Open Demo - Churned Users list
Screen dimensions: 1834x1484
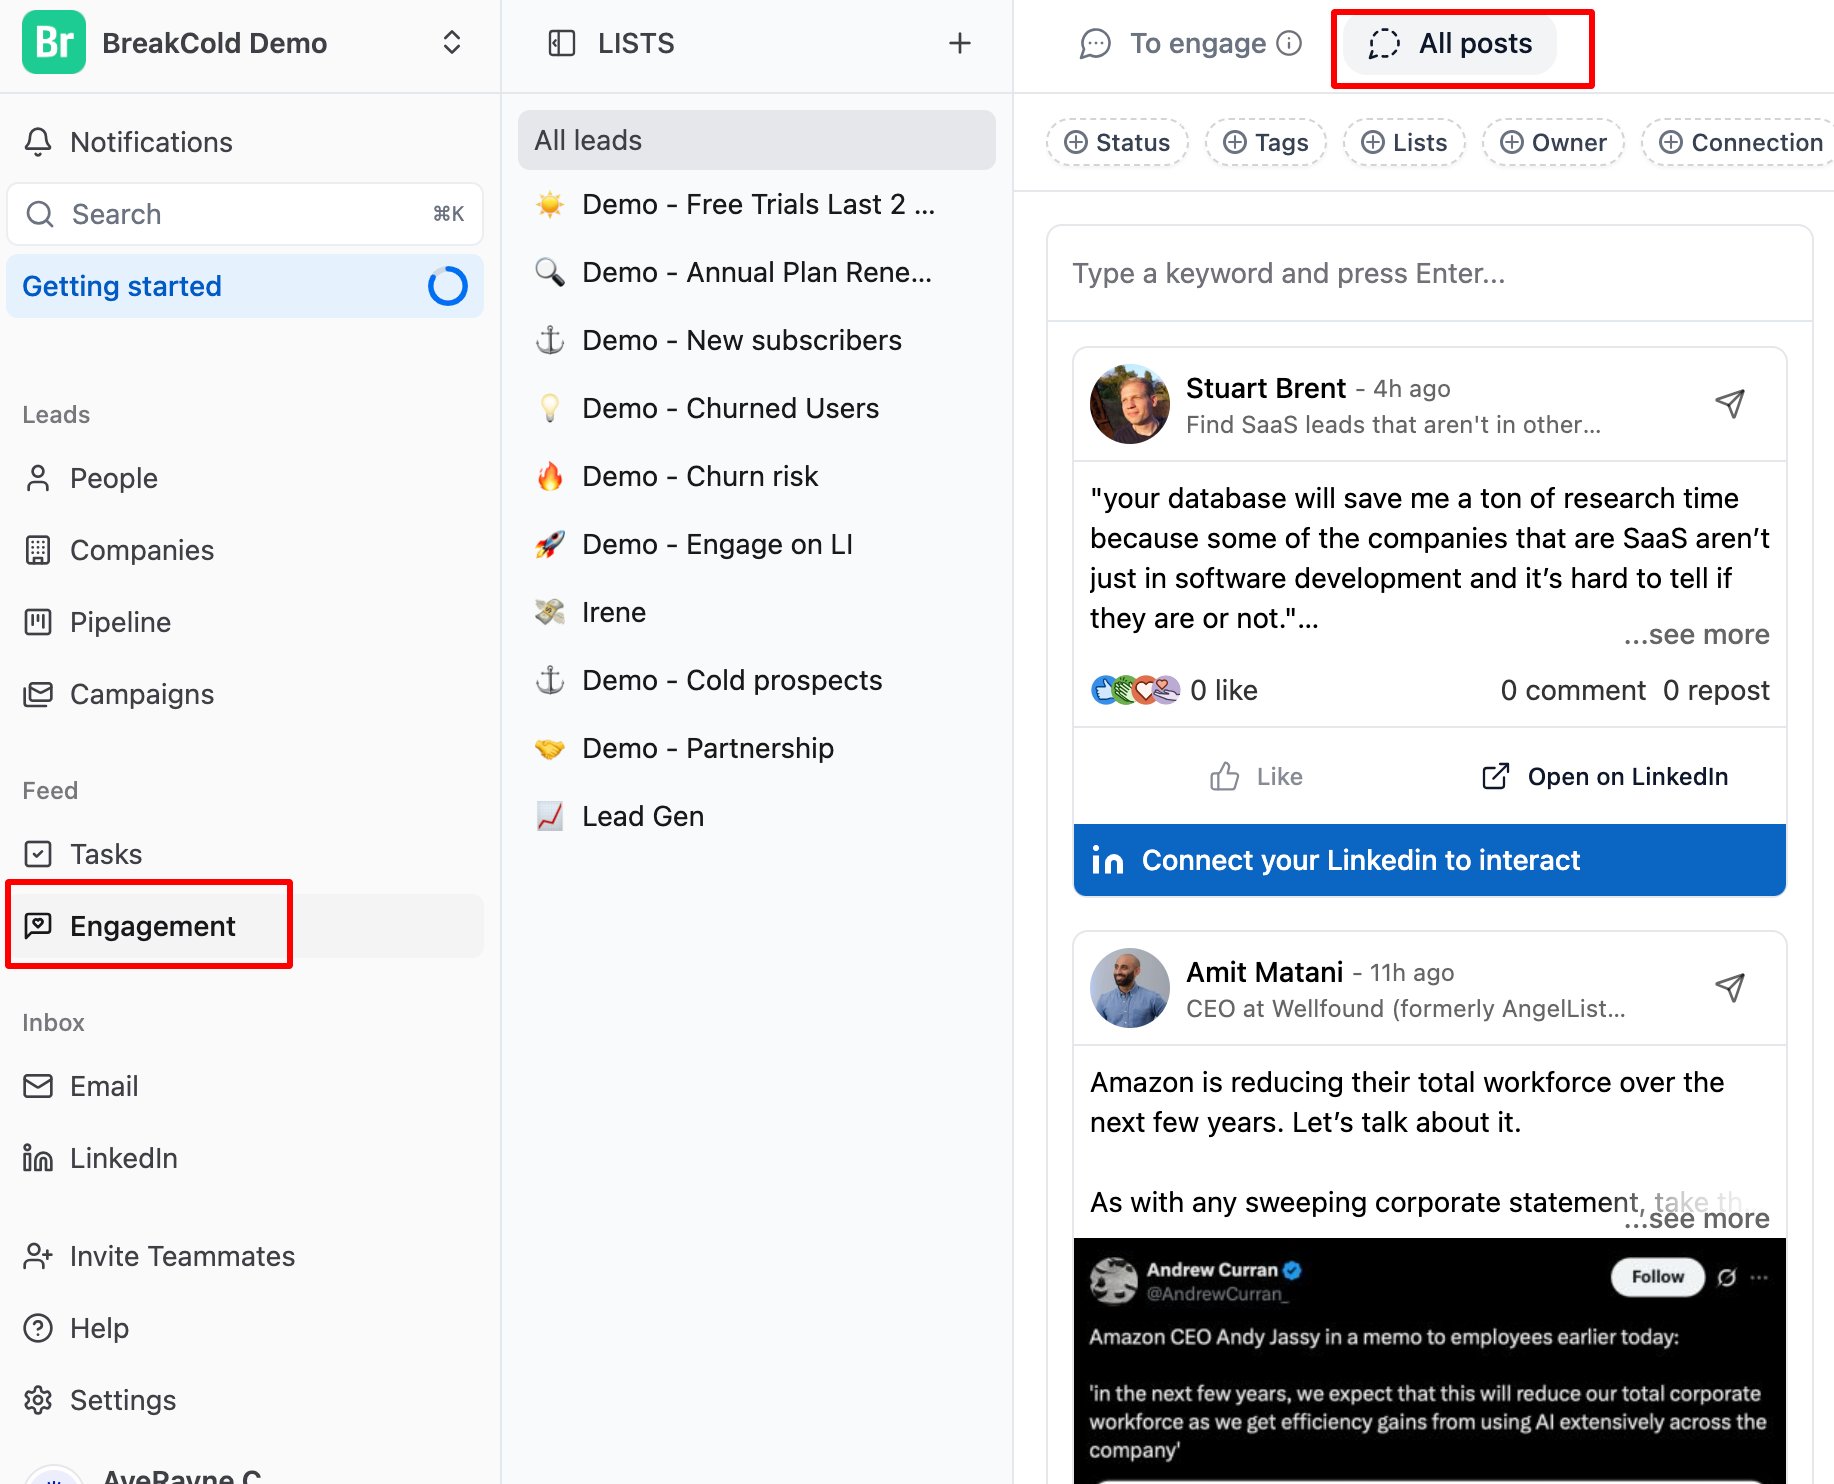tap(756, 408)
